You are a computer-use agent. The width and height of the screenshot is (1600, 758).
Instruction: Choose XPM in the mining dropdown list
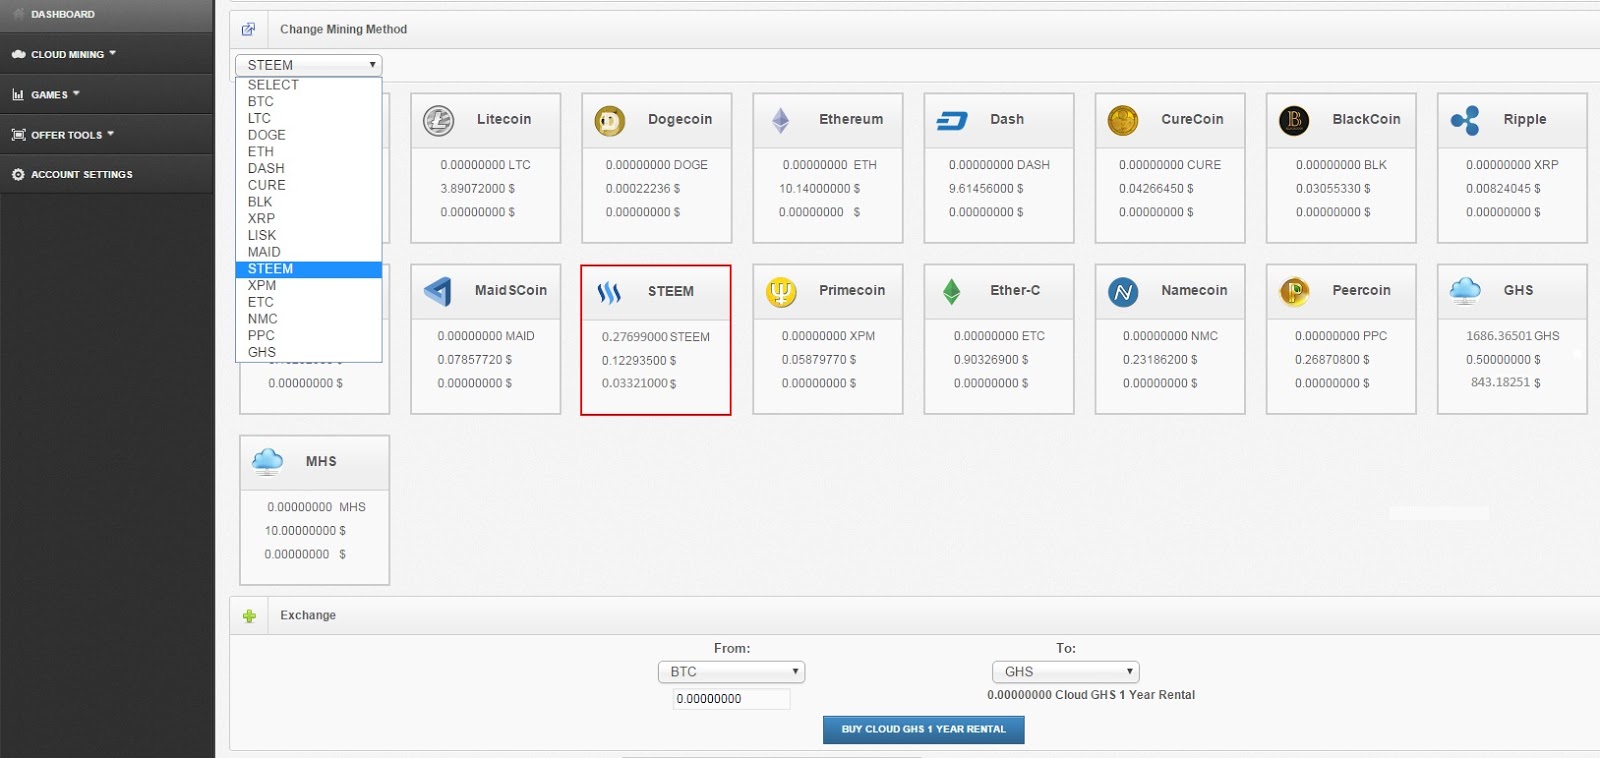pyautogui.click(x=309, y=285)
